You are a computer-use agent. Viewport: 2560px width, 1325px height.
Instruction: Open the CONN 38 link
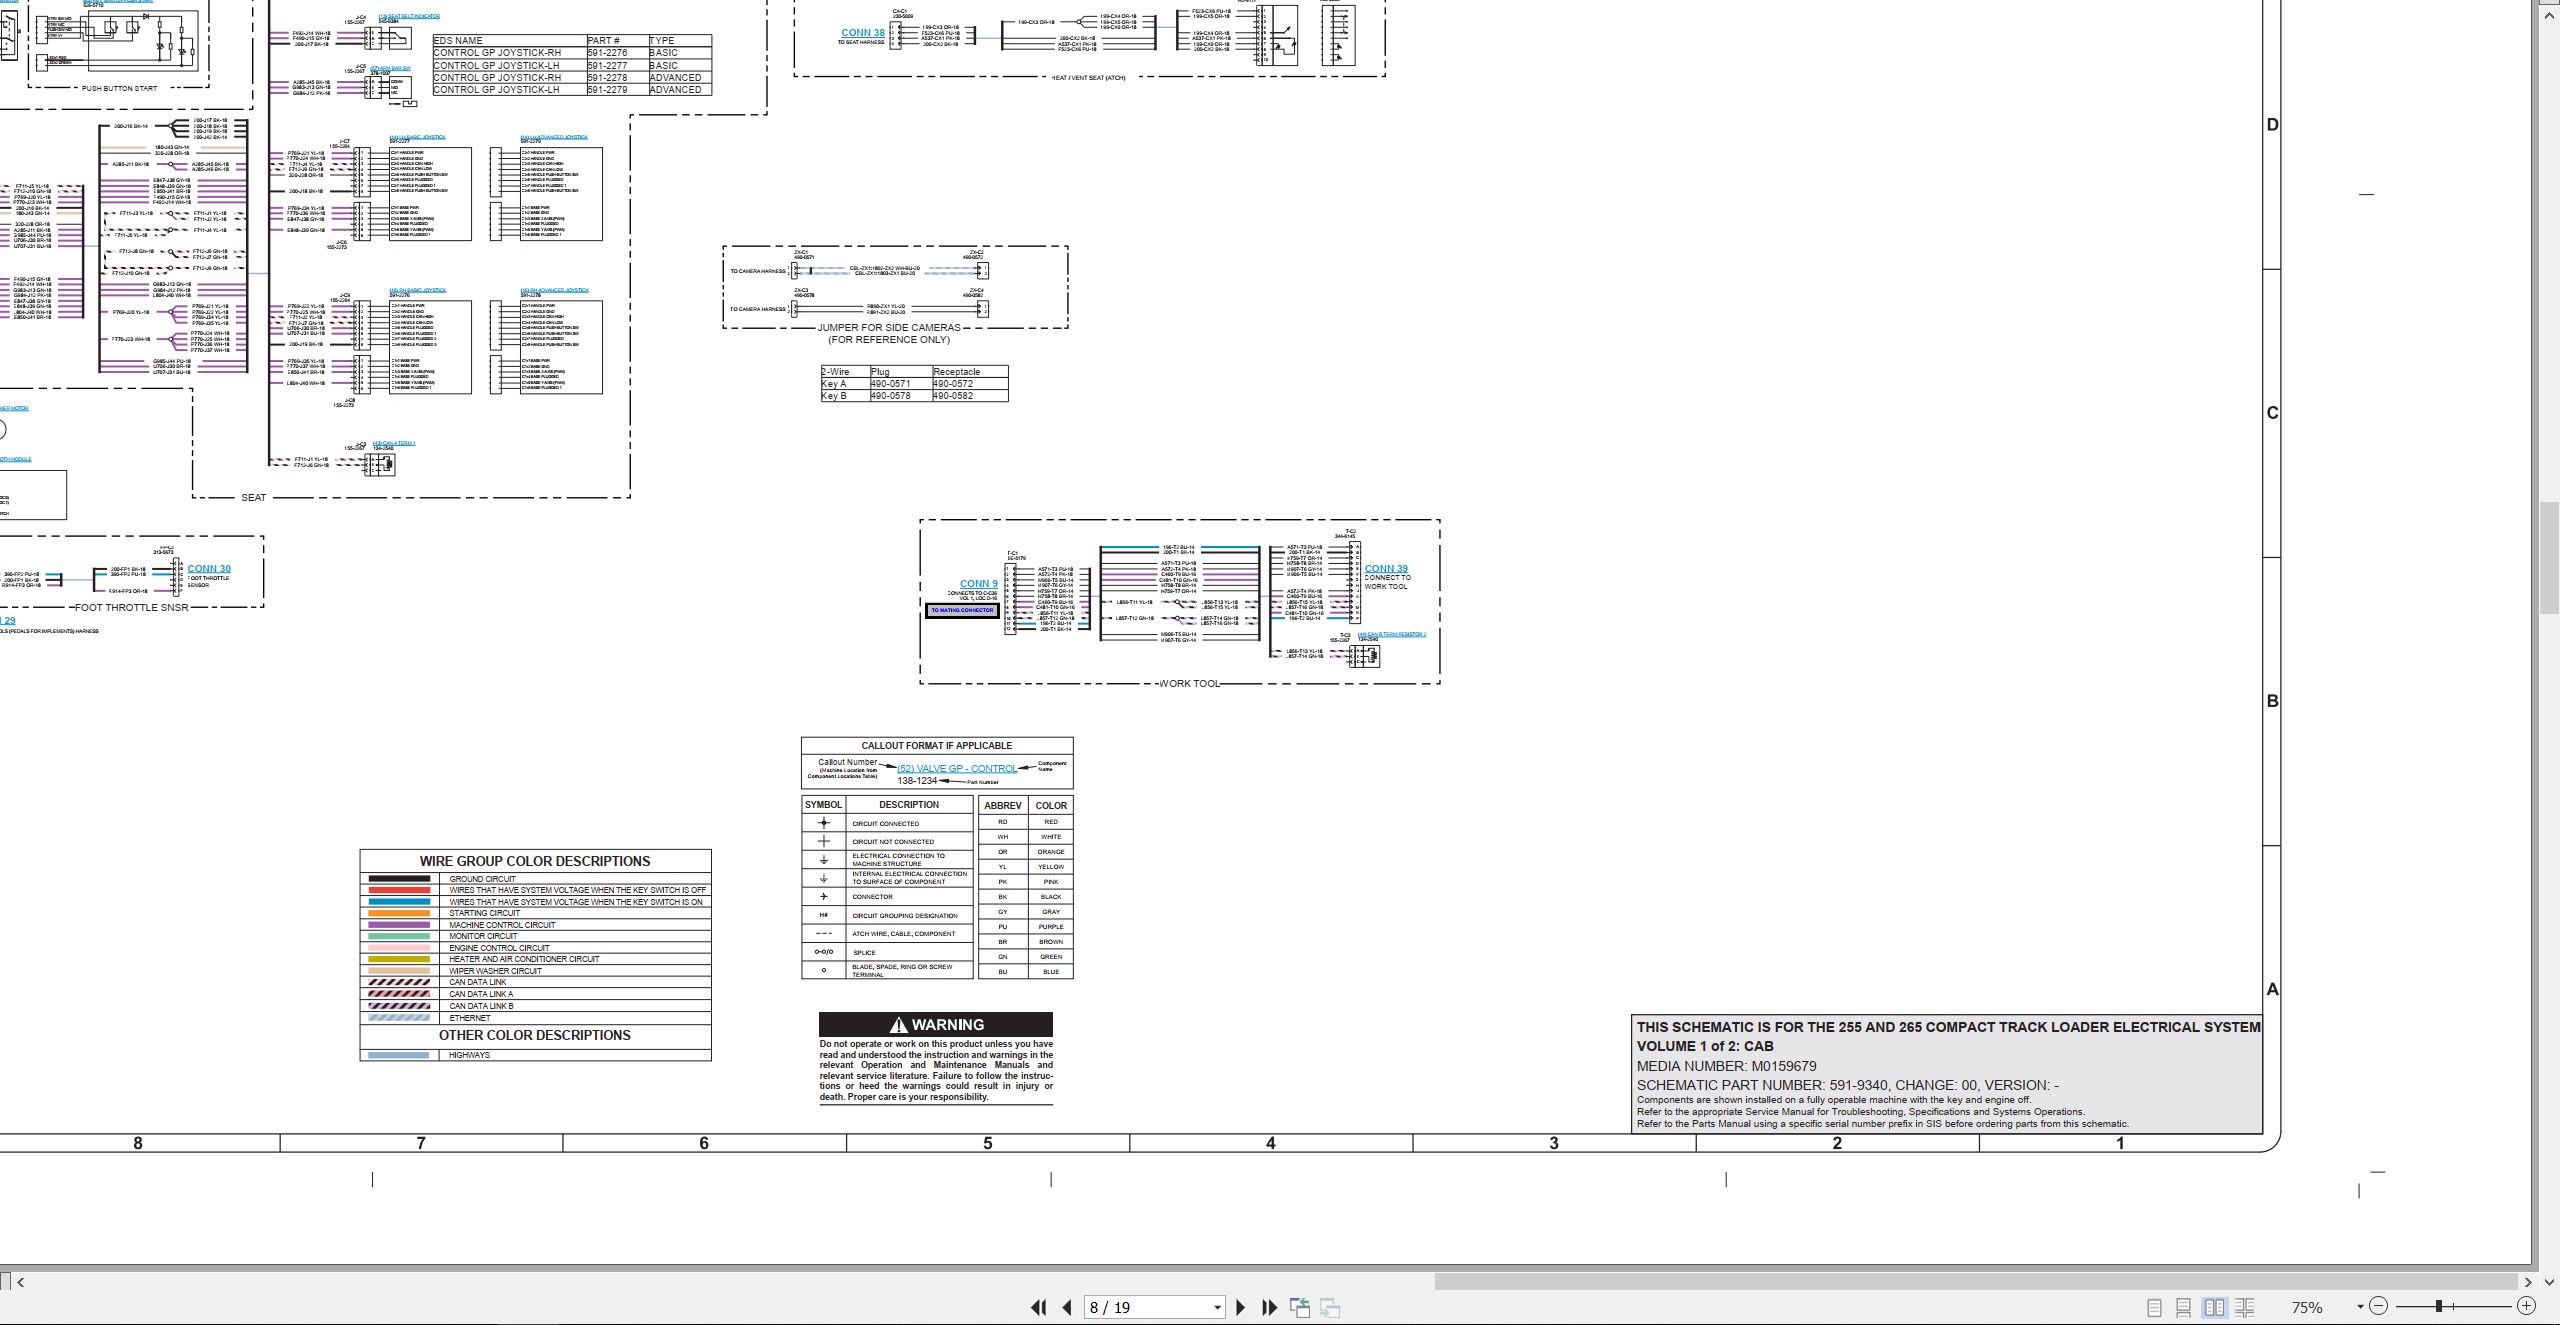click(x=862, y=33)
